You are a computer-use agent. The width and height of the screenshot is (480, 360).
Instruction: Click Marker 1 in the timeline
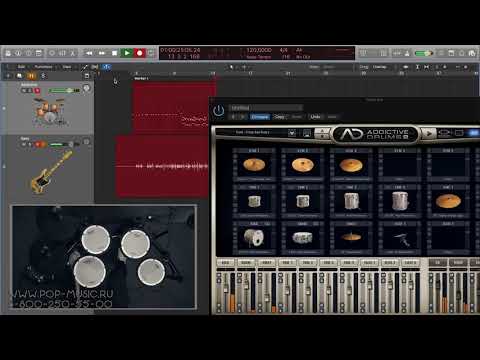(141, 78)
